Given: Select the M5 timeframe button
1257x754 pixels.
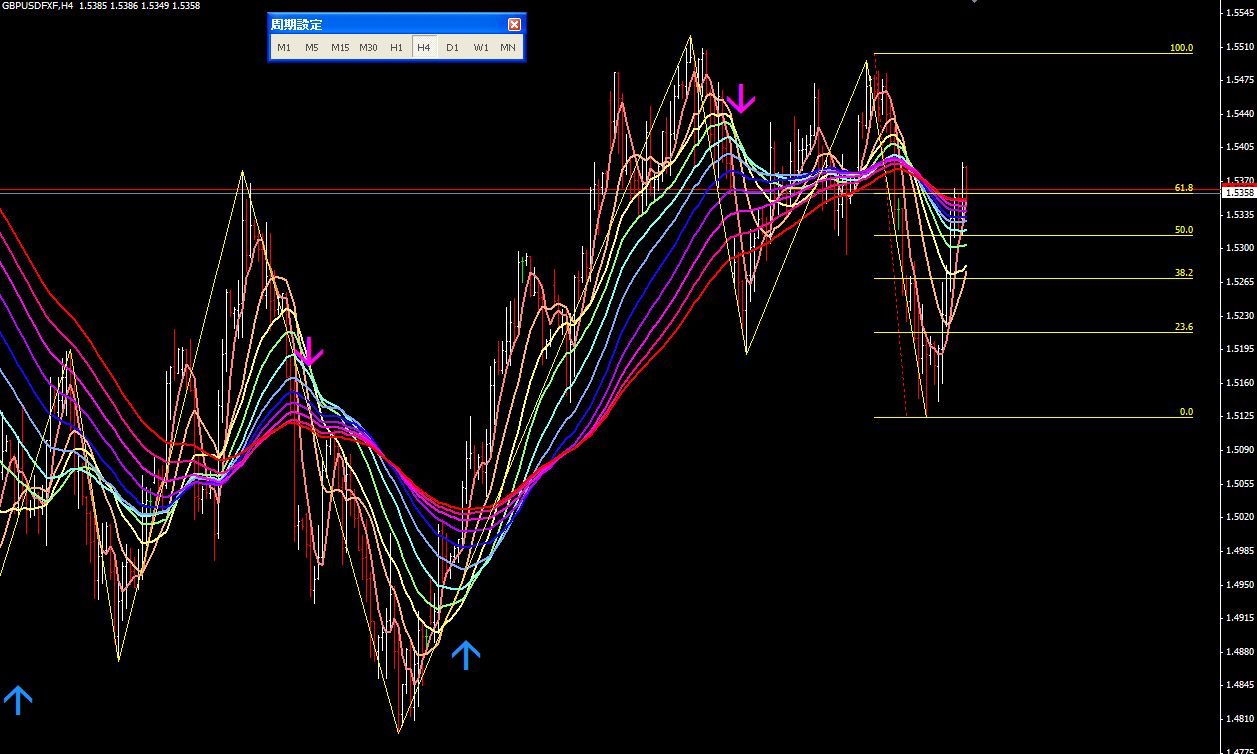Looking at the screenshot, I should coord(312,47).
